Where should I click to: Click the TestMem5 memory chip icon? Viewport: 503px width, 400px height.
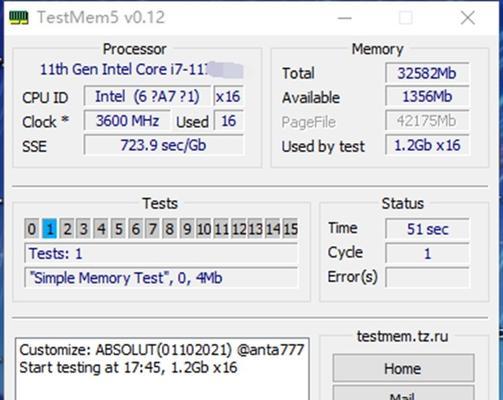click(x=19, y=17)
